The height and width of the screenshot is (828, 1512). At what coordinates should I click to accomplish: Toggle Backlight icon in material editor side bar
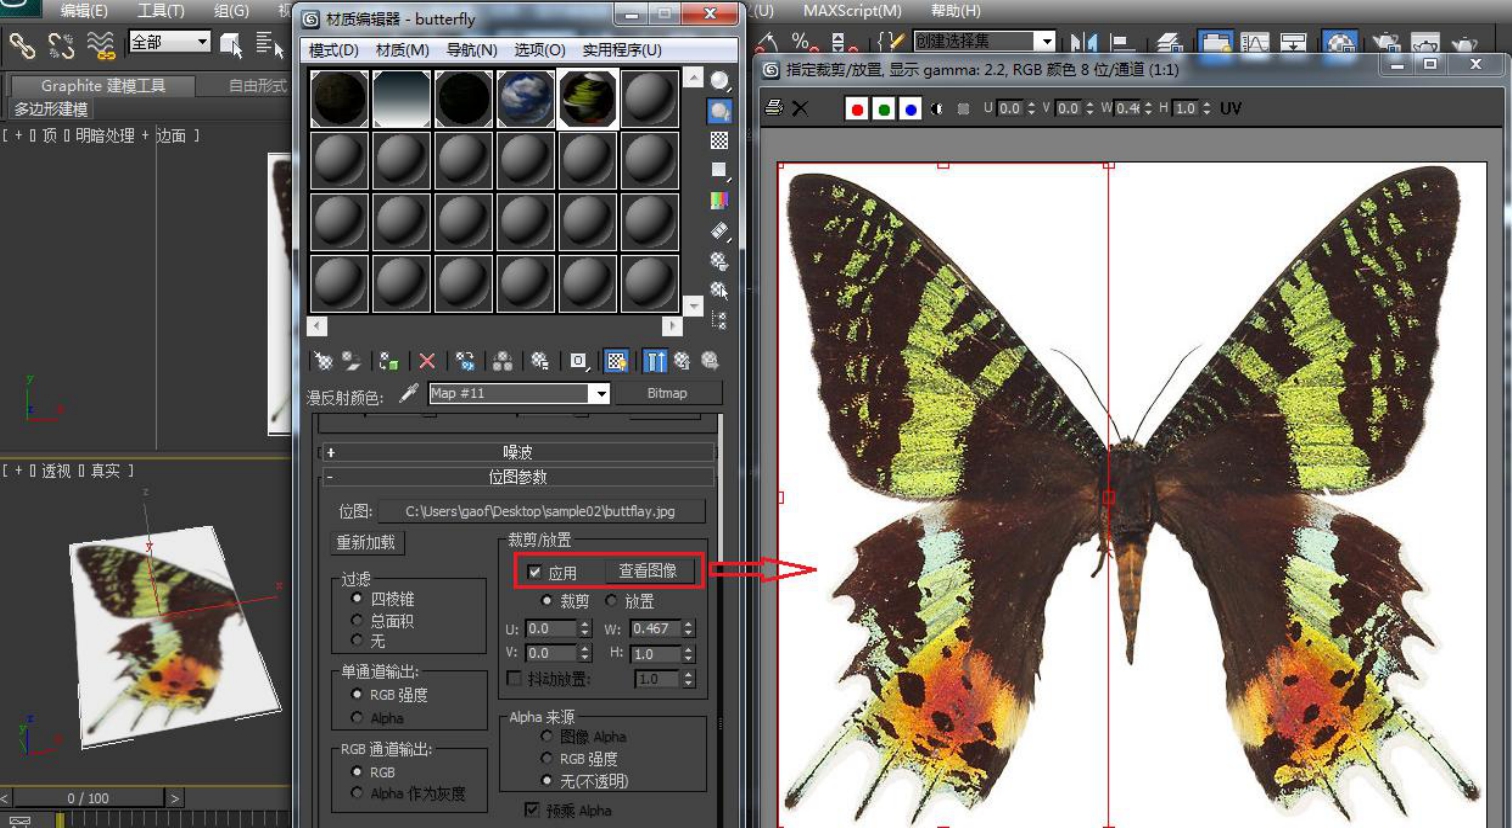[720, 111]
